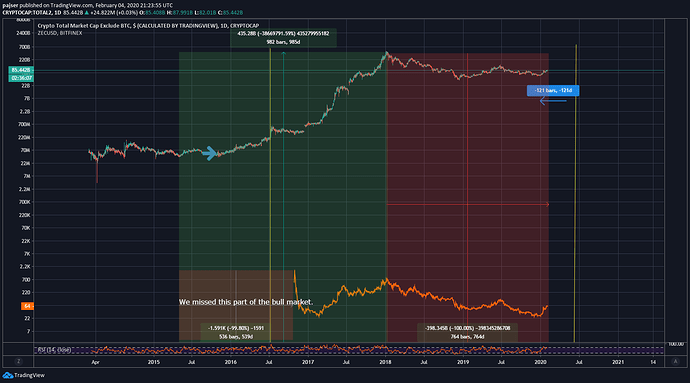Click the 764 bars, 764d measurement label
The image size is (690, 383).
tap(467, 337)
